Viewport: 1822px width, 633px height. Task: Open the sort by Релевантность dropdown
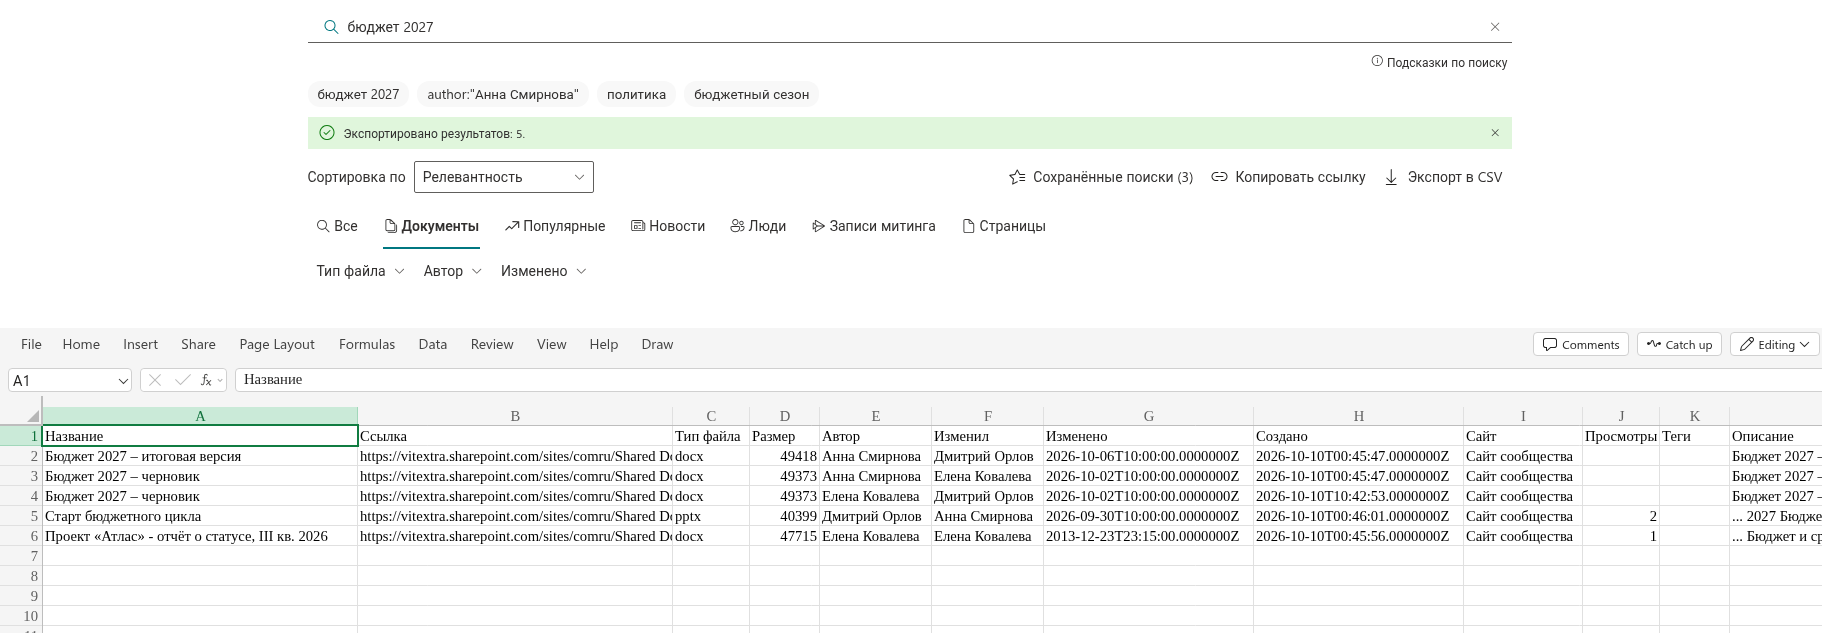point(503,177)
